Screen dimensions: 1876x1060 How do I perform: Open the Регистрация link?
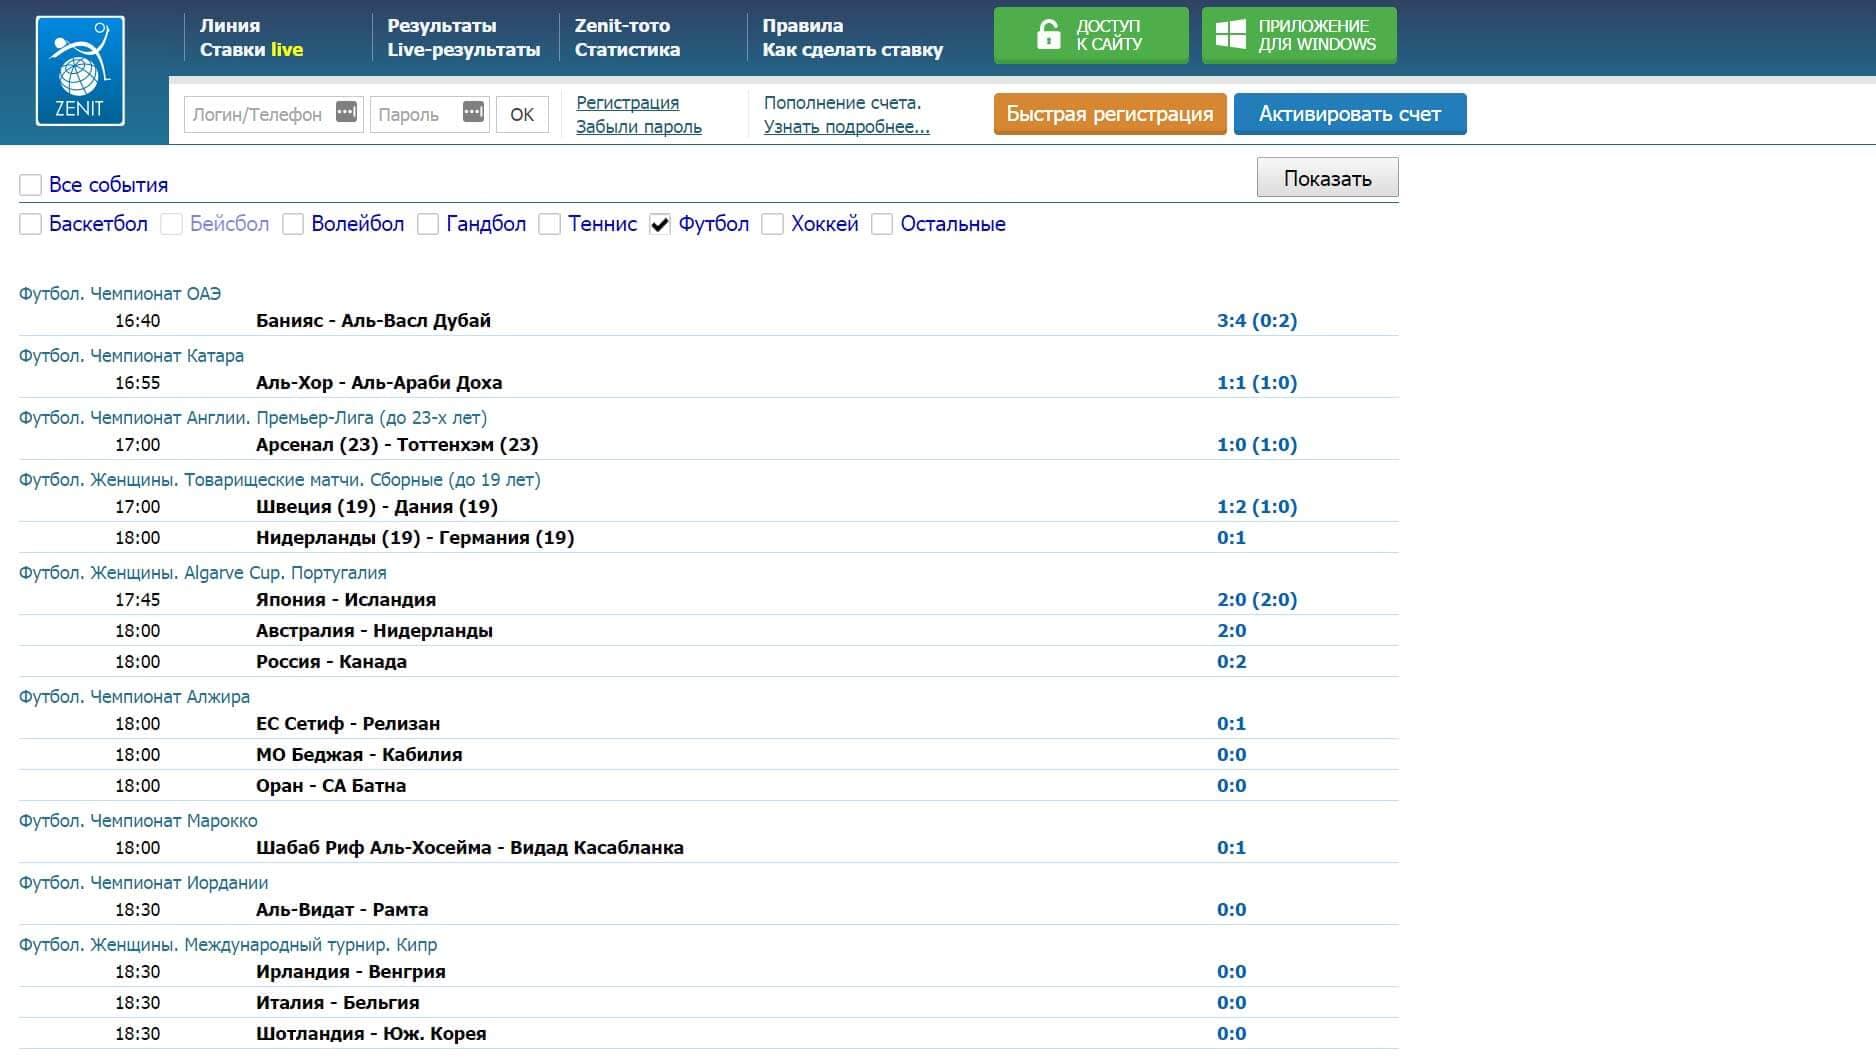pos(627,103)
